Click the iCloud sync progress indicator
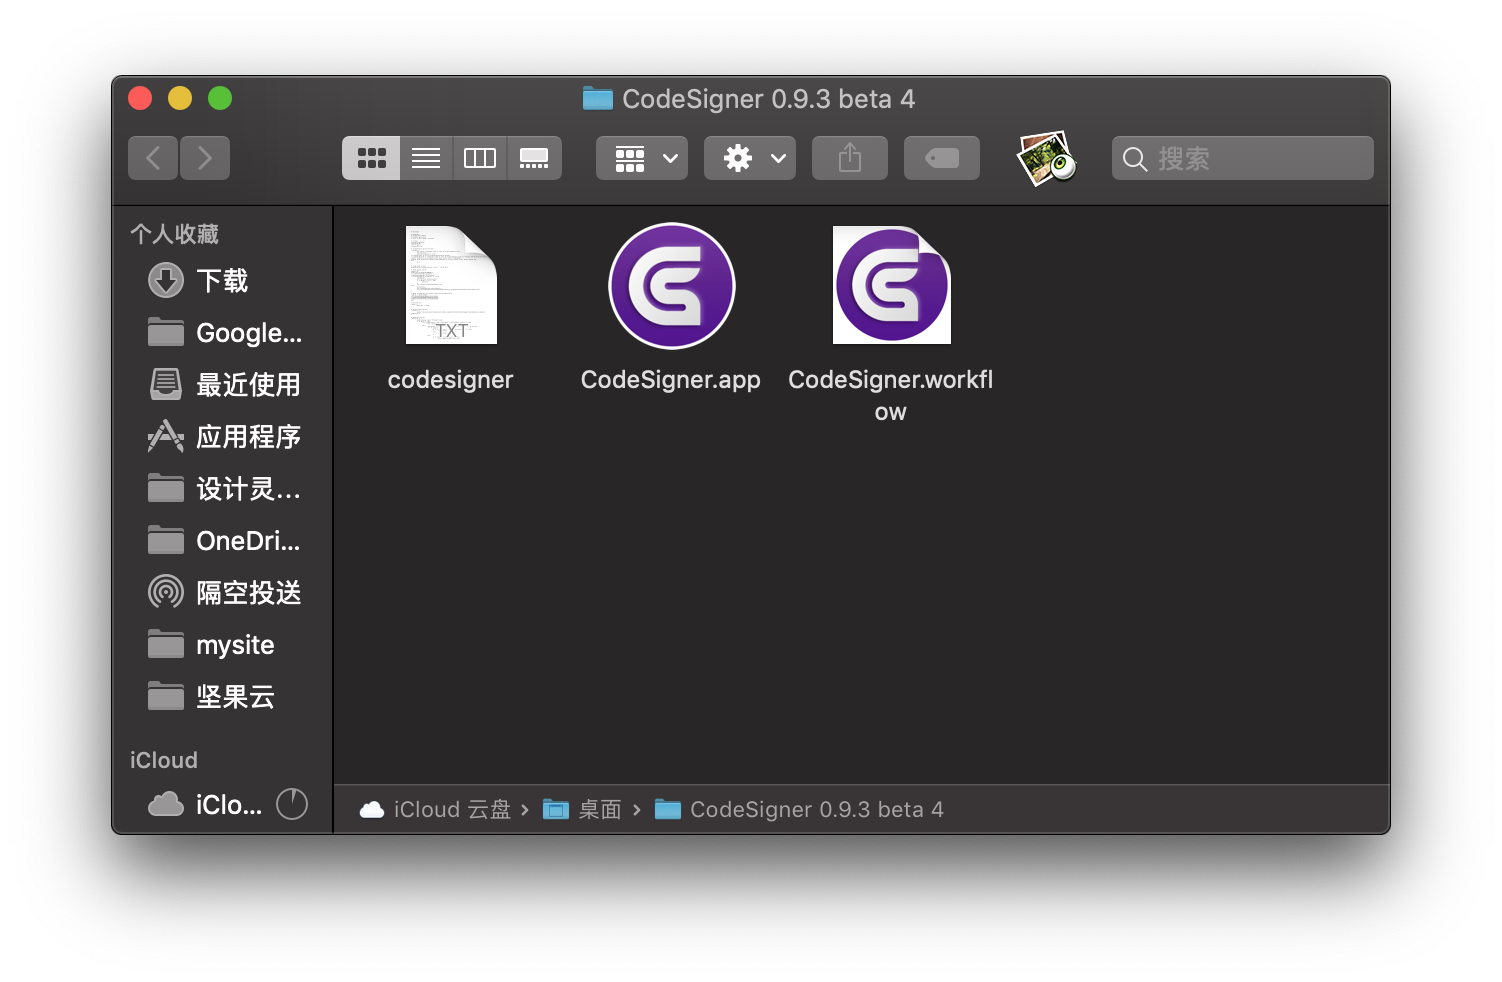 pos(291,804)
